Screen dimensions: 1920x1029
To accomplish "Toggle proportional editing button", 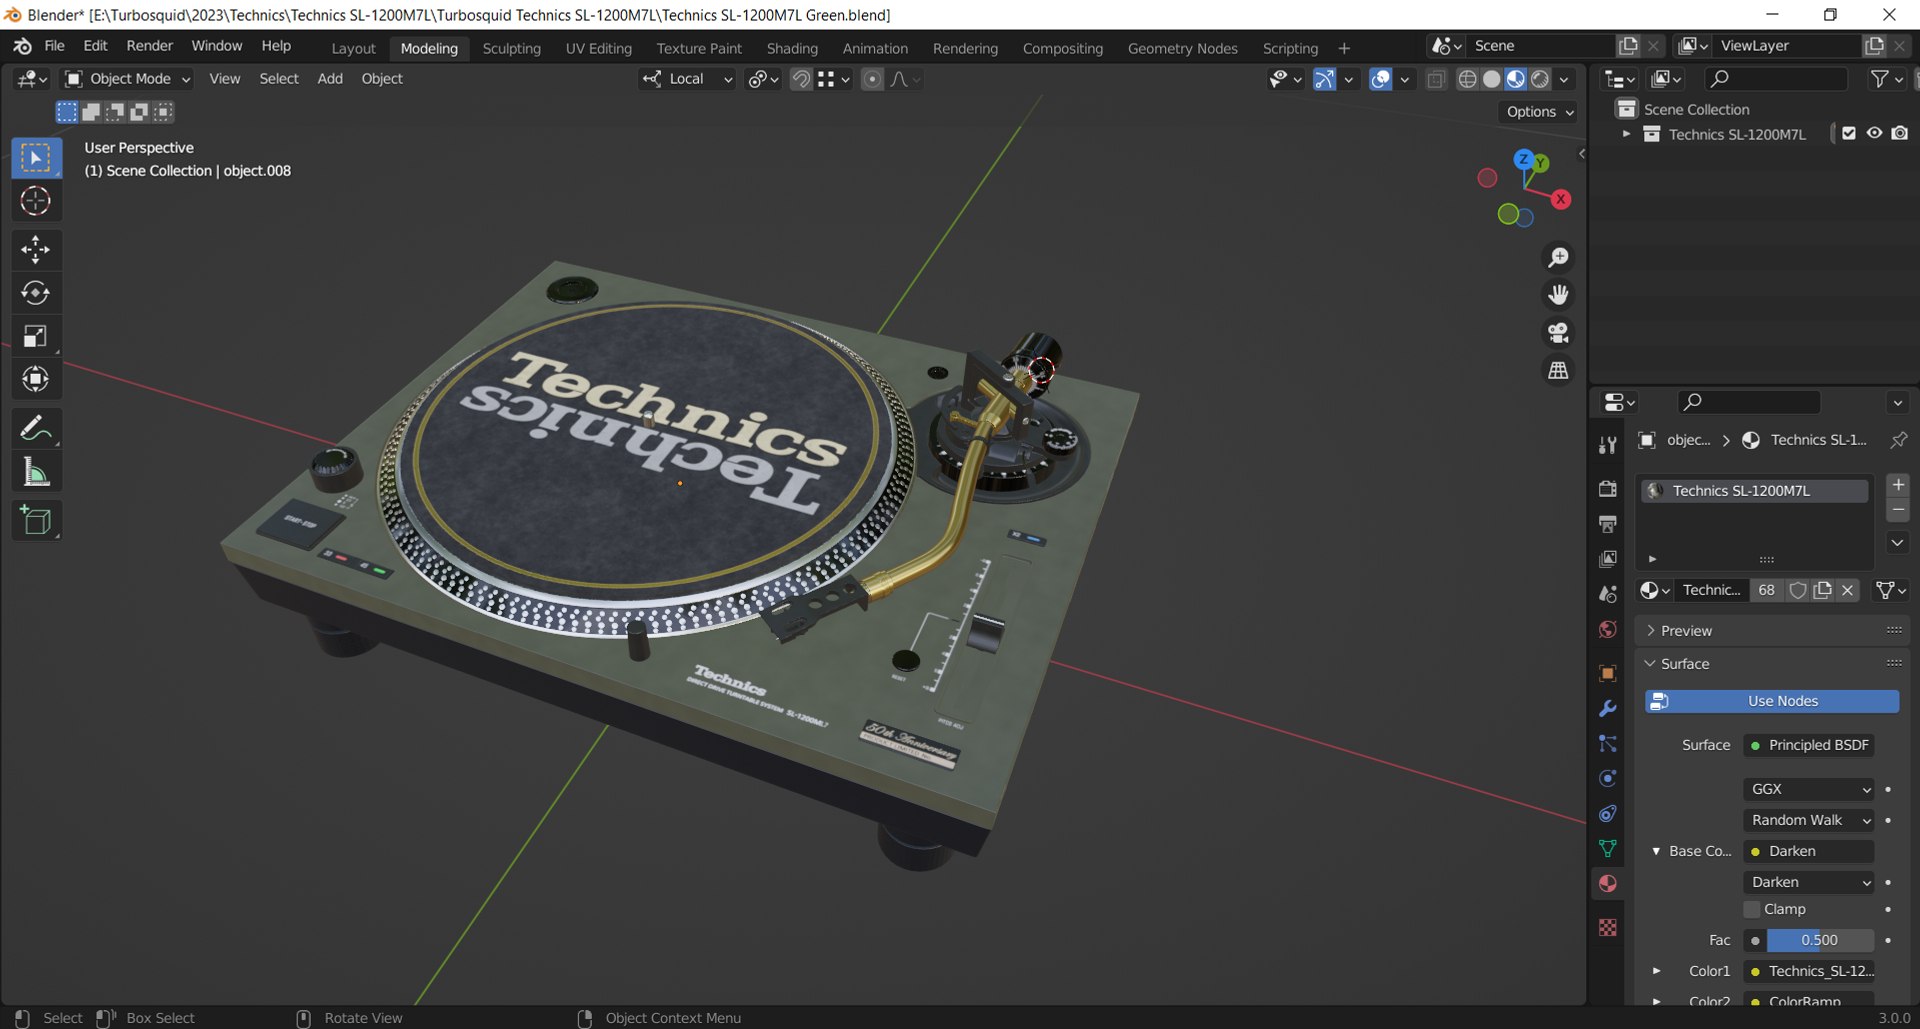I will (x=872, y=79).
